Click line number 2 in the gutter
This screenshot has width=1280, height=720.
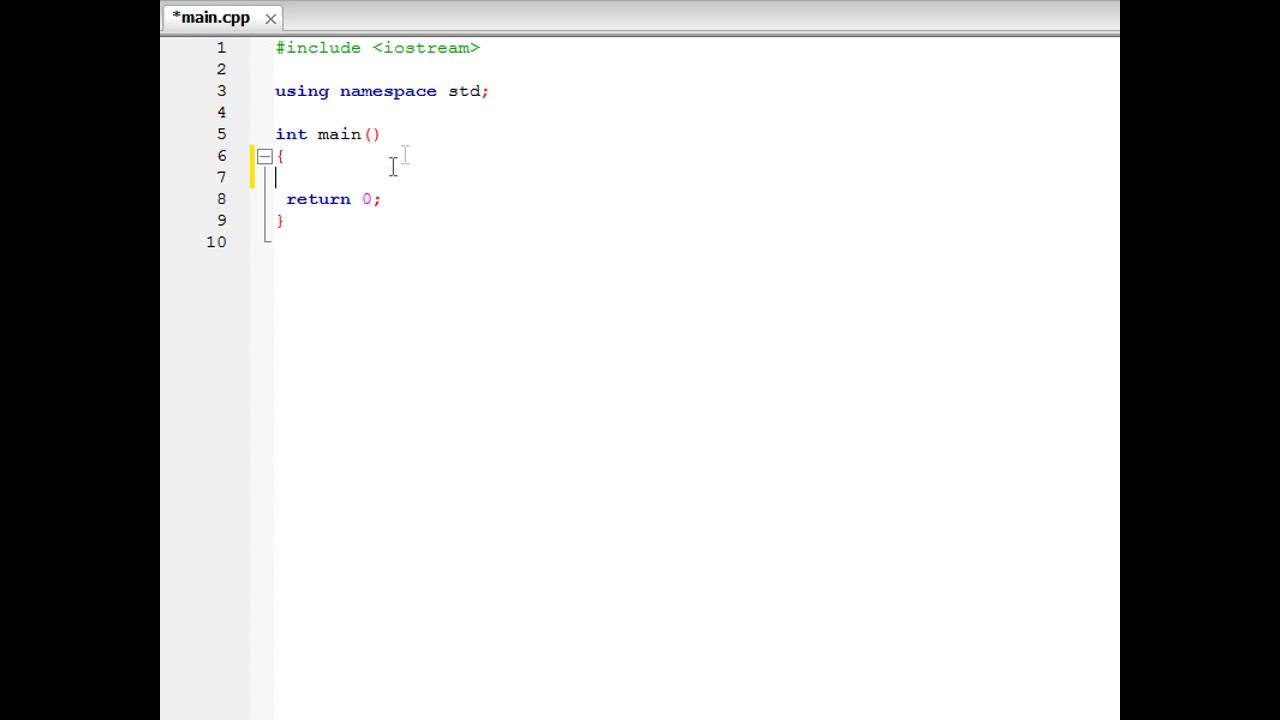(x=221, y=69)
